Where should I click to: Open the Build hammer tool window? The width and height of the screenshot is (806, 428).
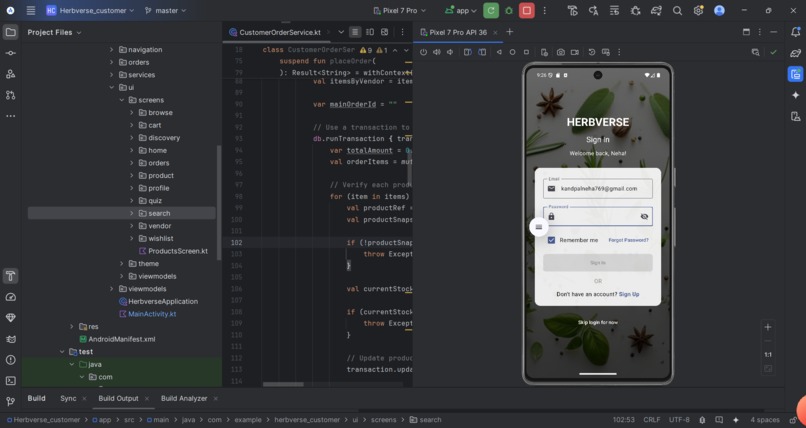pyautogui.click(x=10, y=276)
